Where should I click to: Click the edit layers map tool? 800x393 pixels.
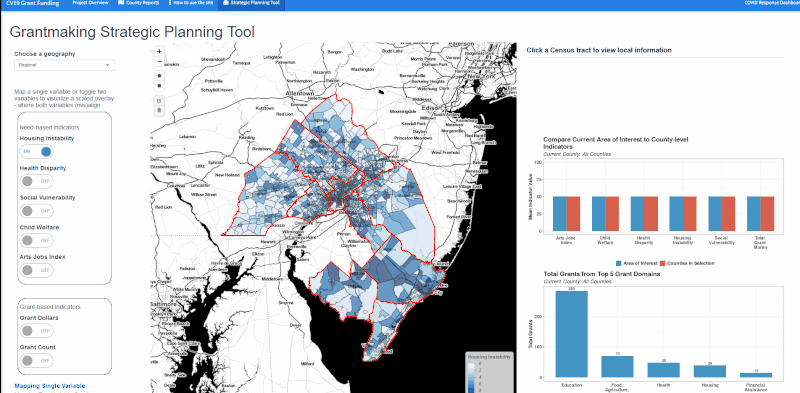click(x=159, y=101)
